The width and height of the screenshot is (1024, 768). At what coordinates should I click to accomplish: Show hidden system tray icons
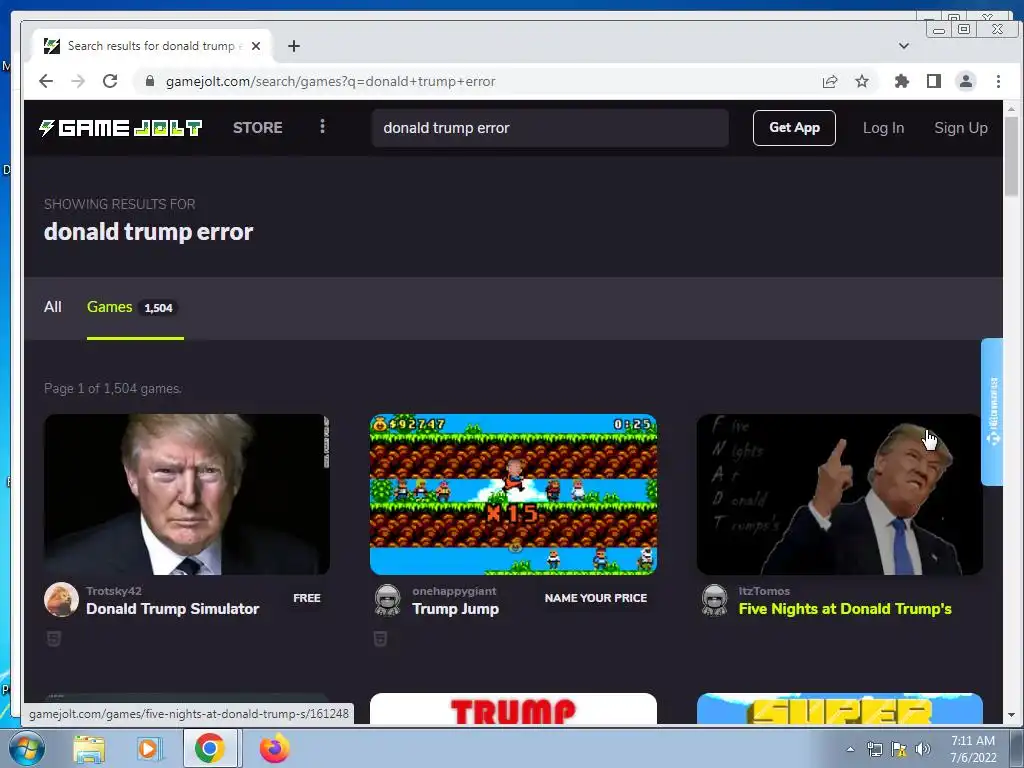850,749
